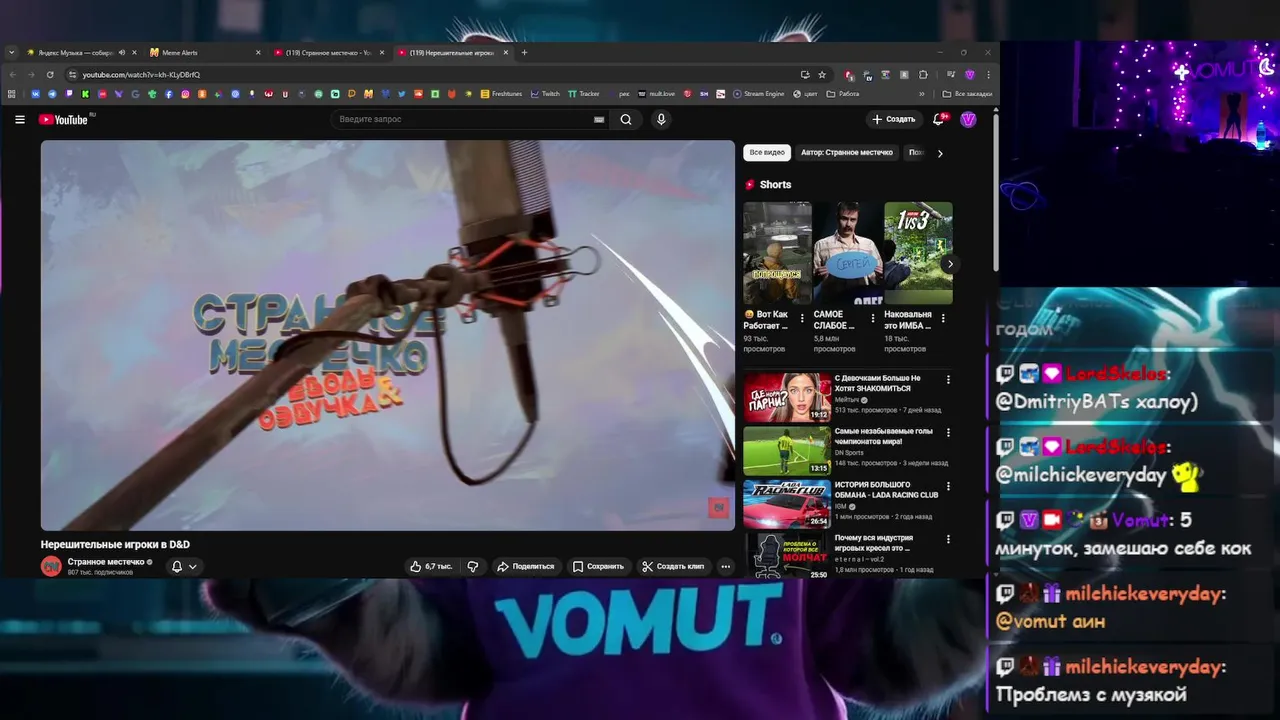Open subscription notification bell dropdown
The width and height of the screenshot is (1280, 720).
coord(184,566)
